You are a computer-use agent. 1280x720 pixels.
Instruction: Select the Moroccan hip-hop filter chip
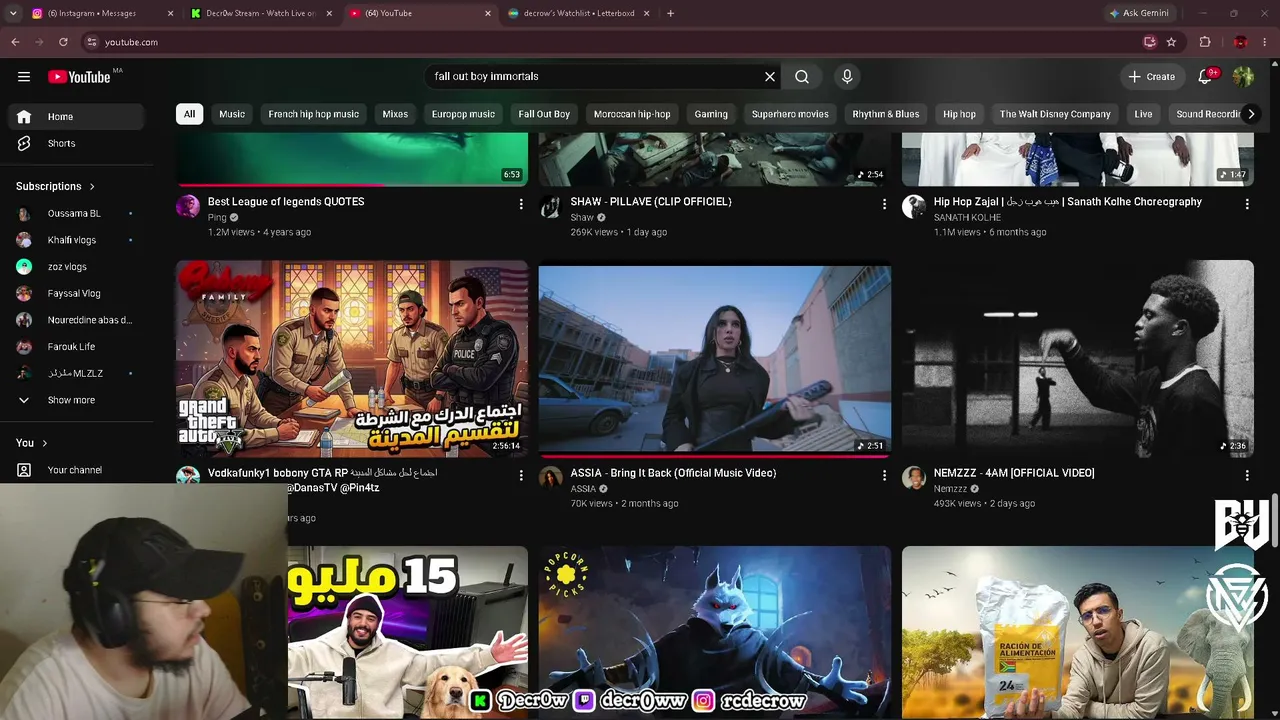[x=632, y=114]
